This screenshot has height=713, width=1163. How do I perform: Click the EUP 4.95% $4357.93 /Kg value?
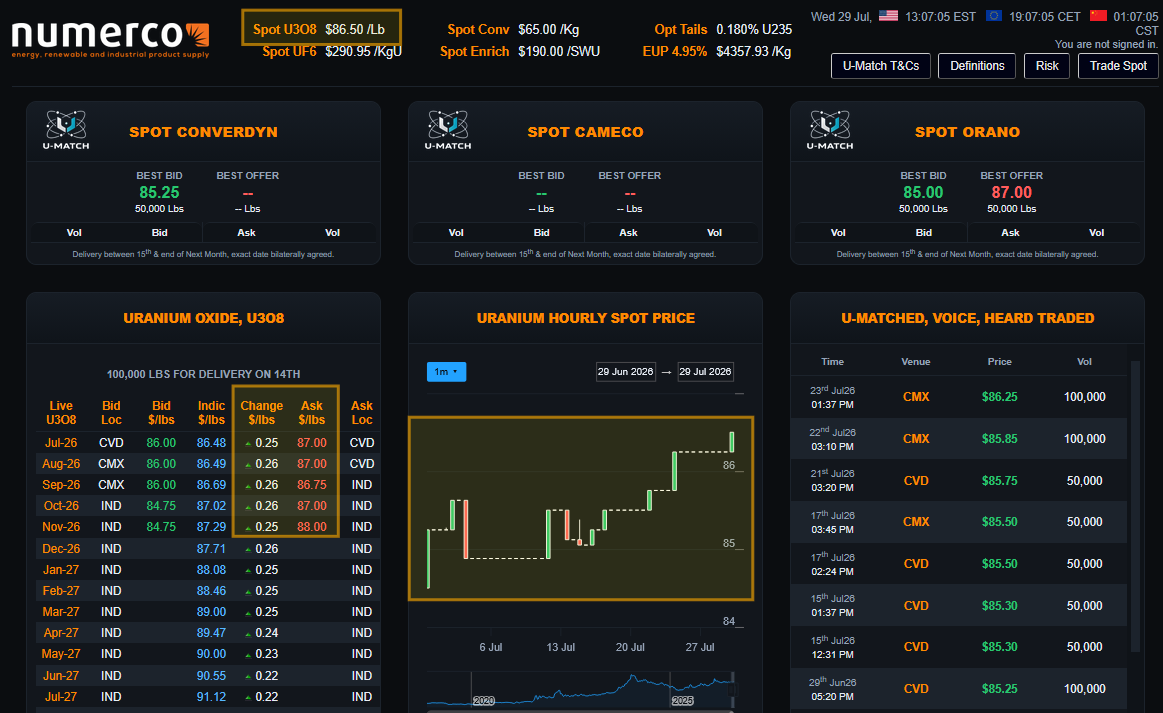[716, 51]
